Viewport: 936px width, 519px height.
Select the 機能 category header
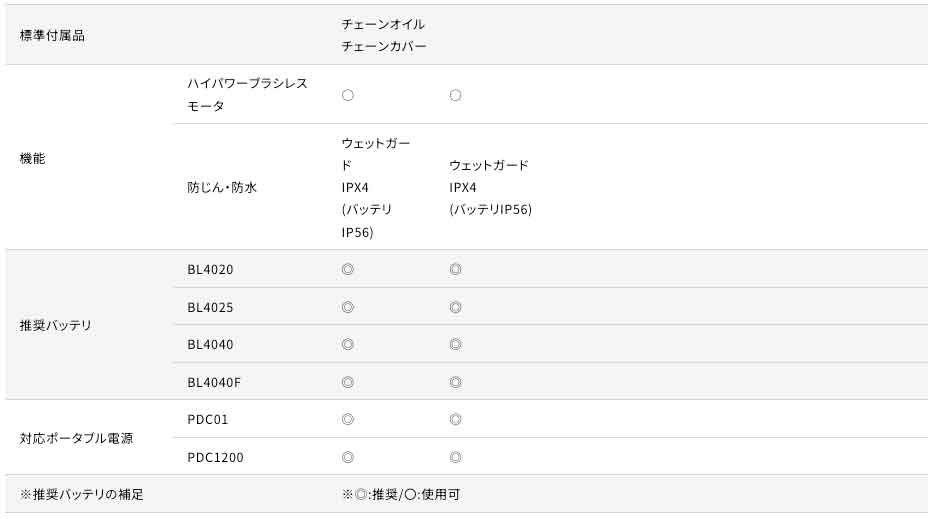[33, 158]
